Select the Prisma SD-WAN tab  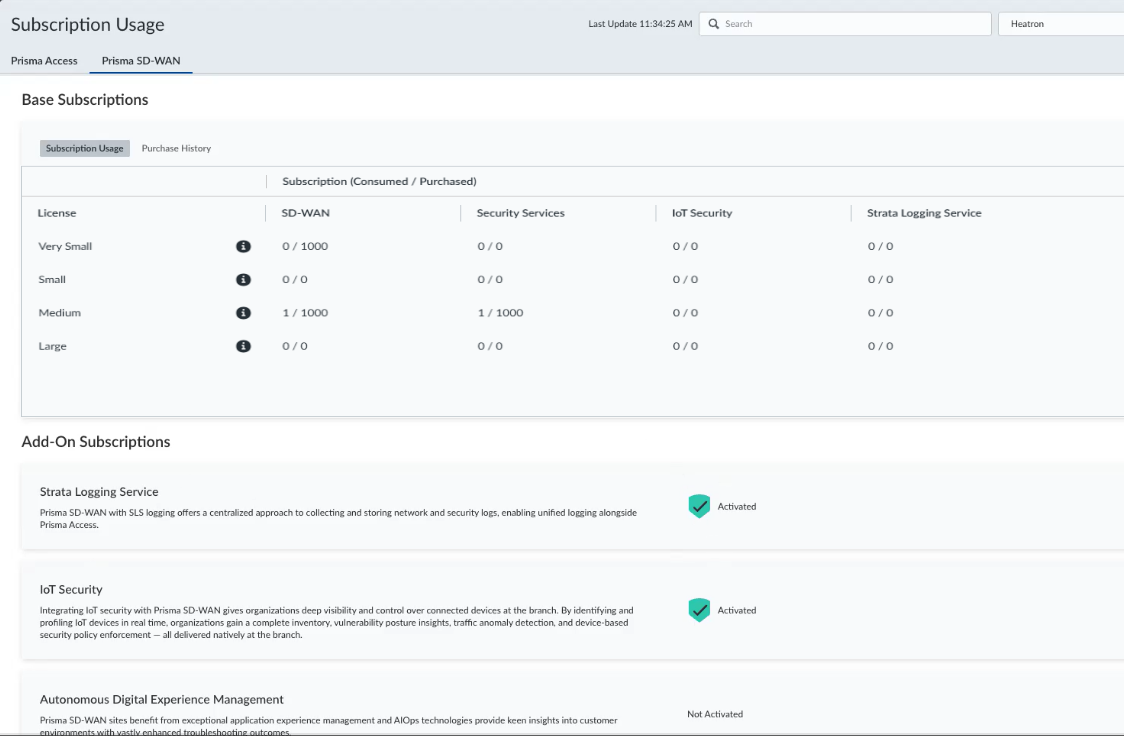(x=141, y=61)
